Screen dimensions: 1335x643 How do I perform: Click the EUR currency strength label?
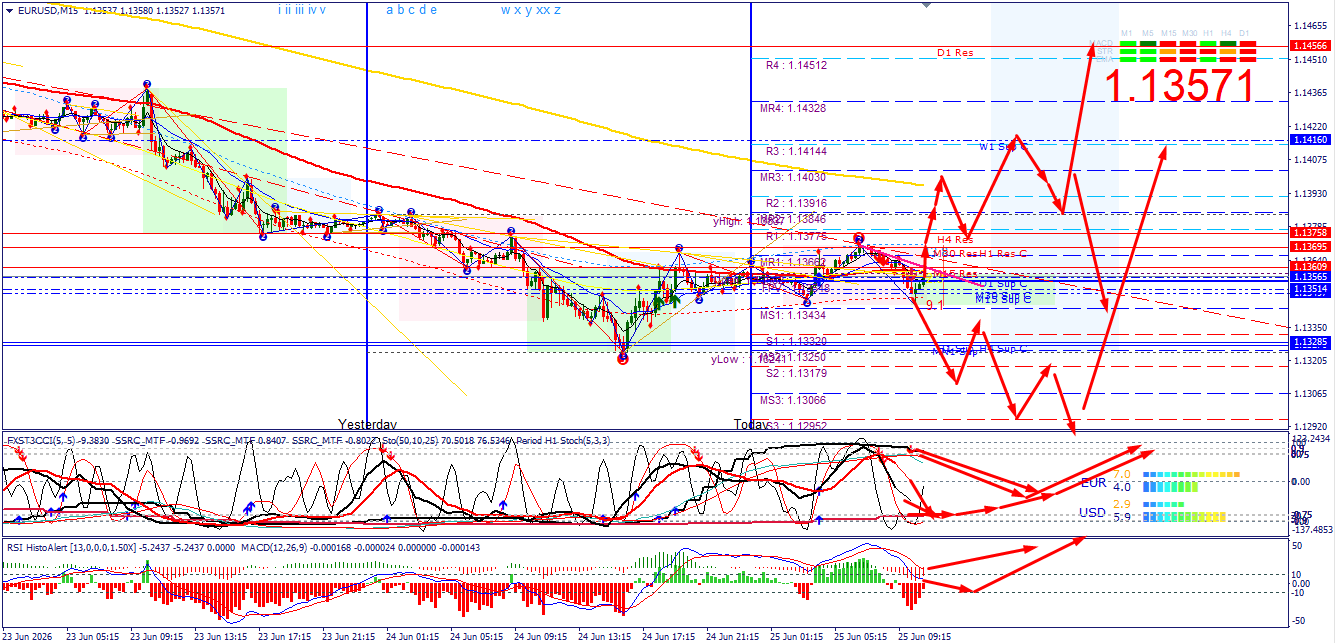point(1094,483)
